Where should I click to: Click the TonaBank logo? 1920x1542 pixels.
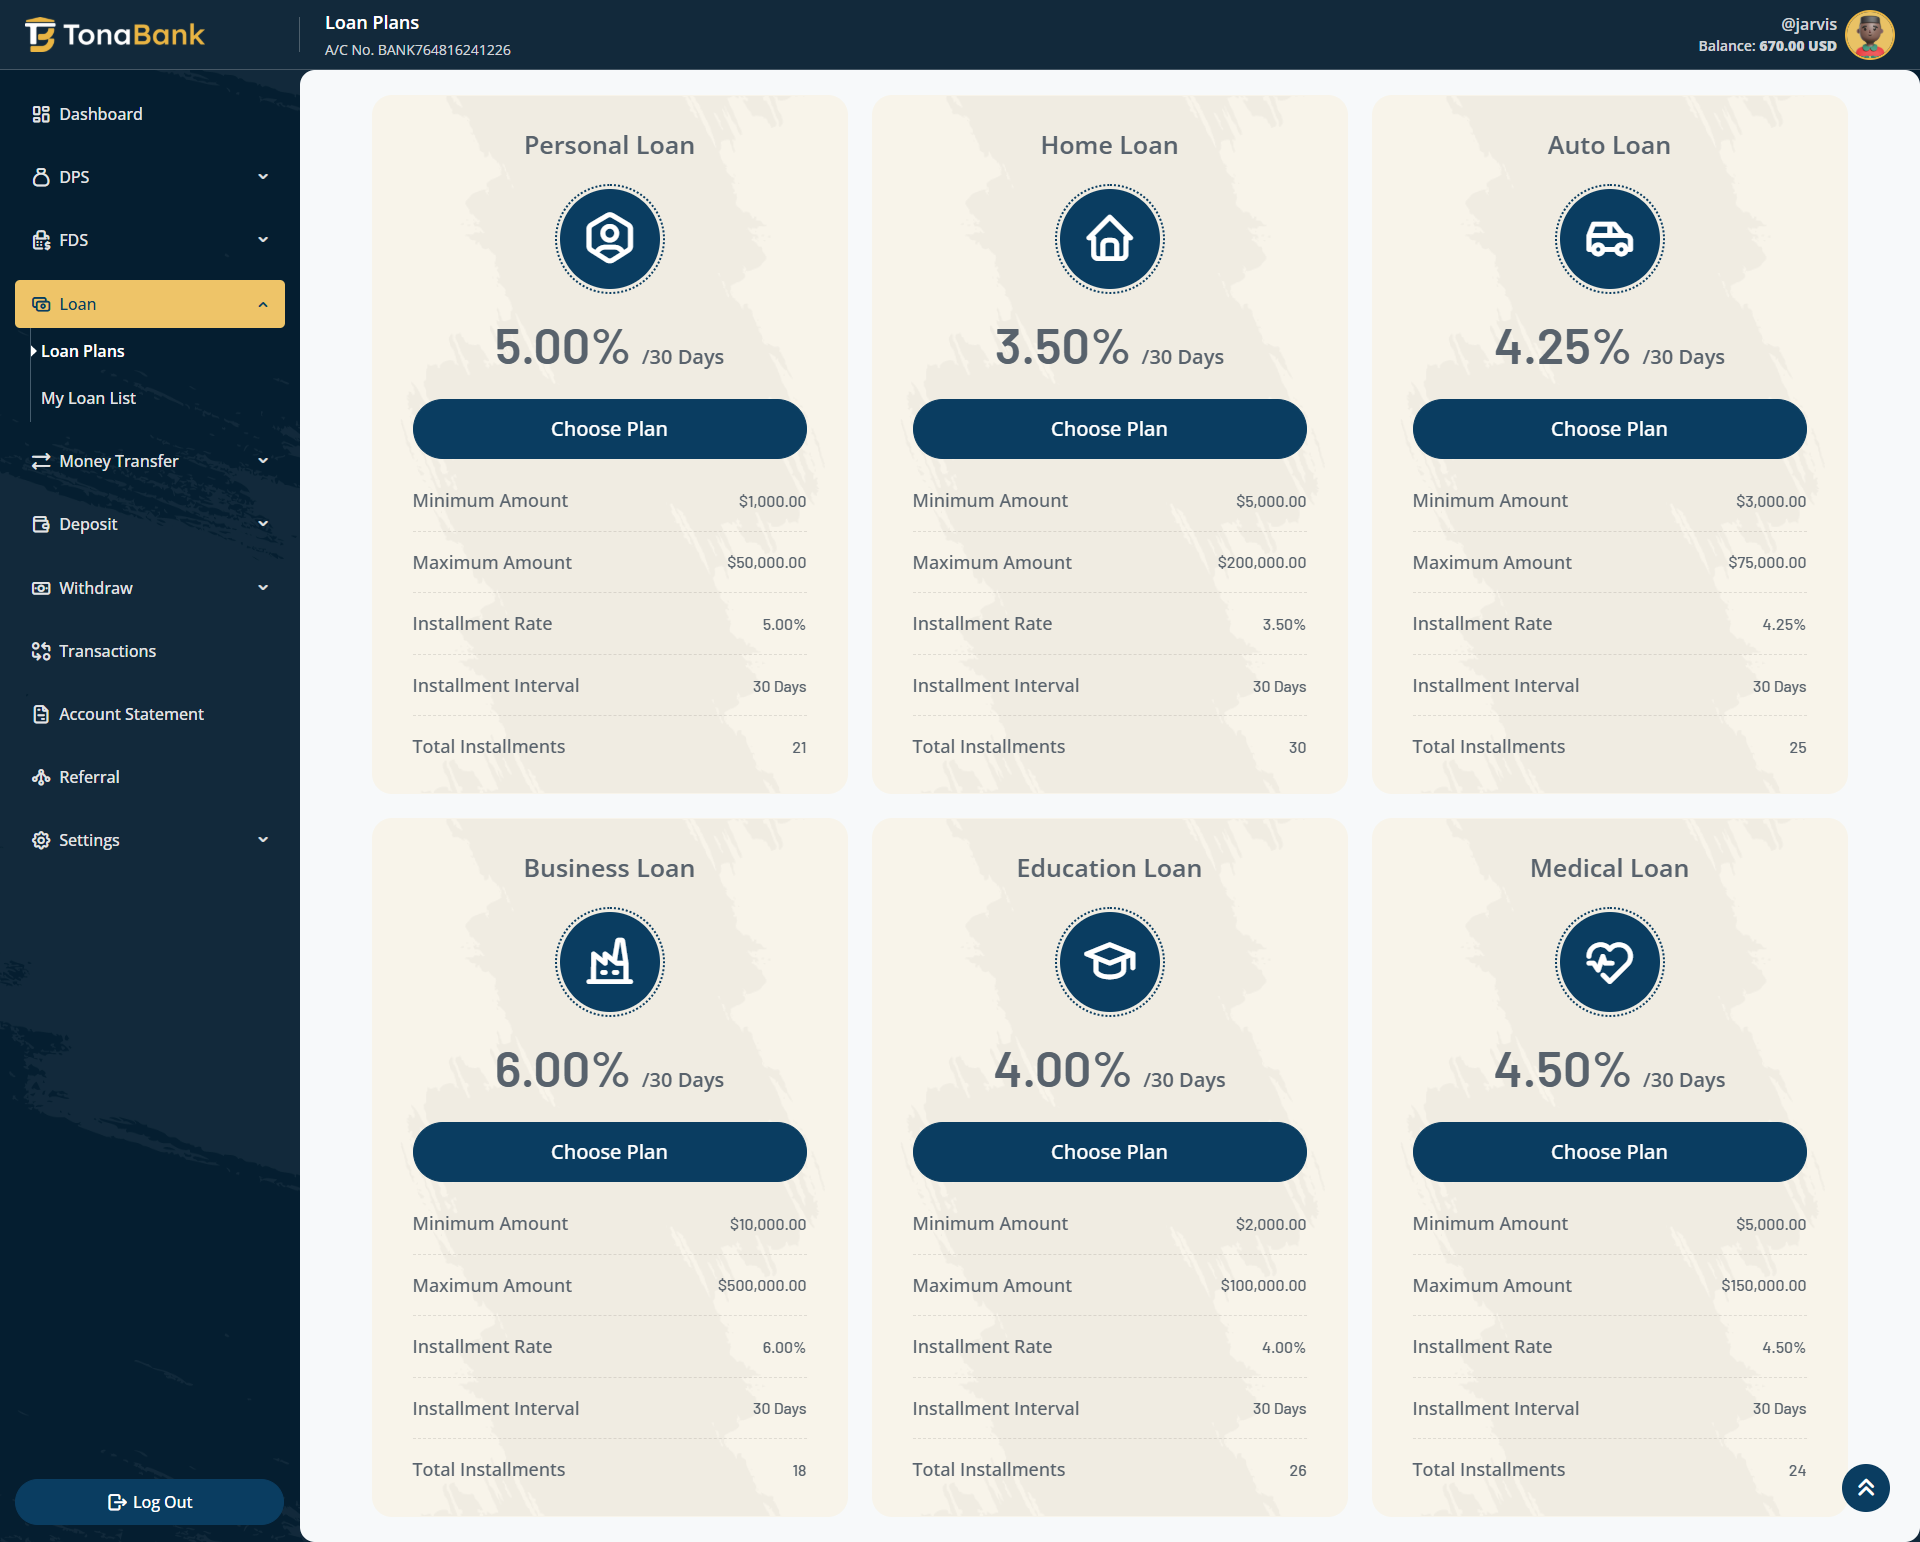[115, 35]
